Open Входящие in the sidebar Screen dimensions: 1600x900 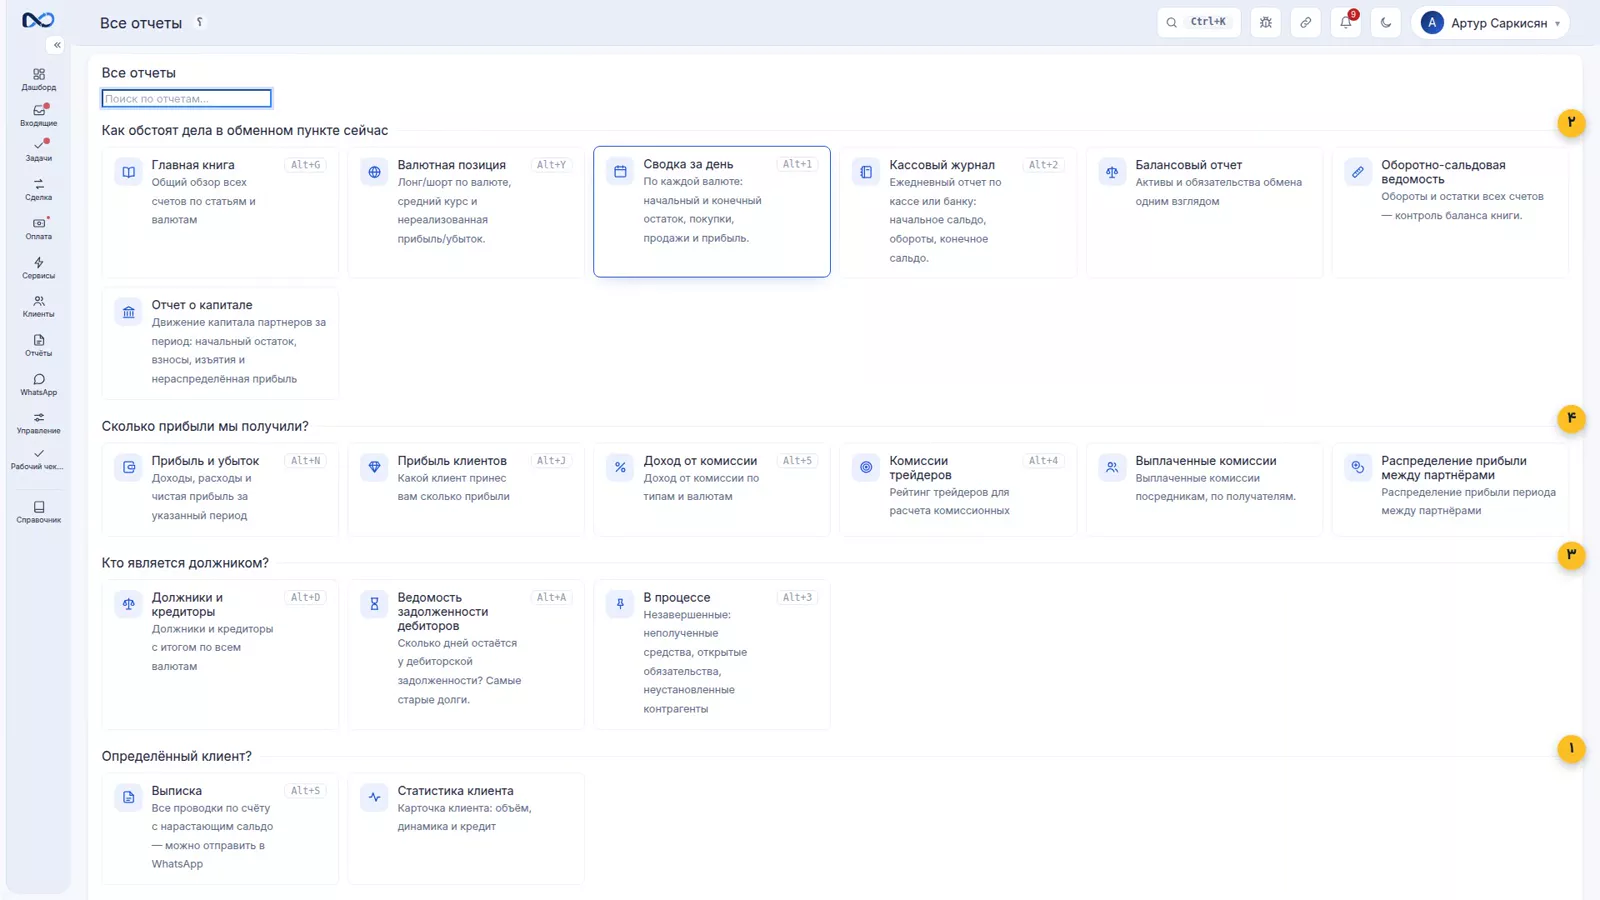point(39,115)
